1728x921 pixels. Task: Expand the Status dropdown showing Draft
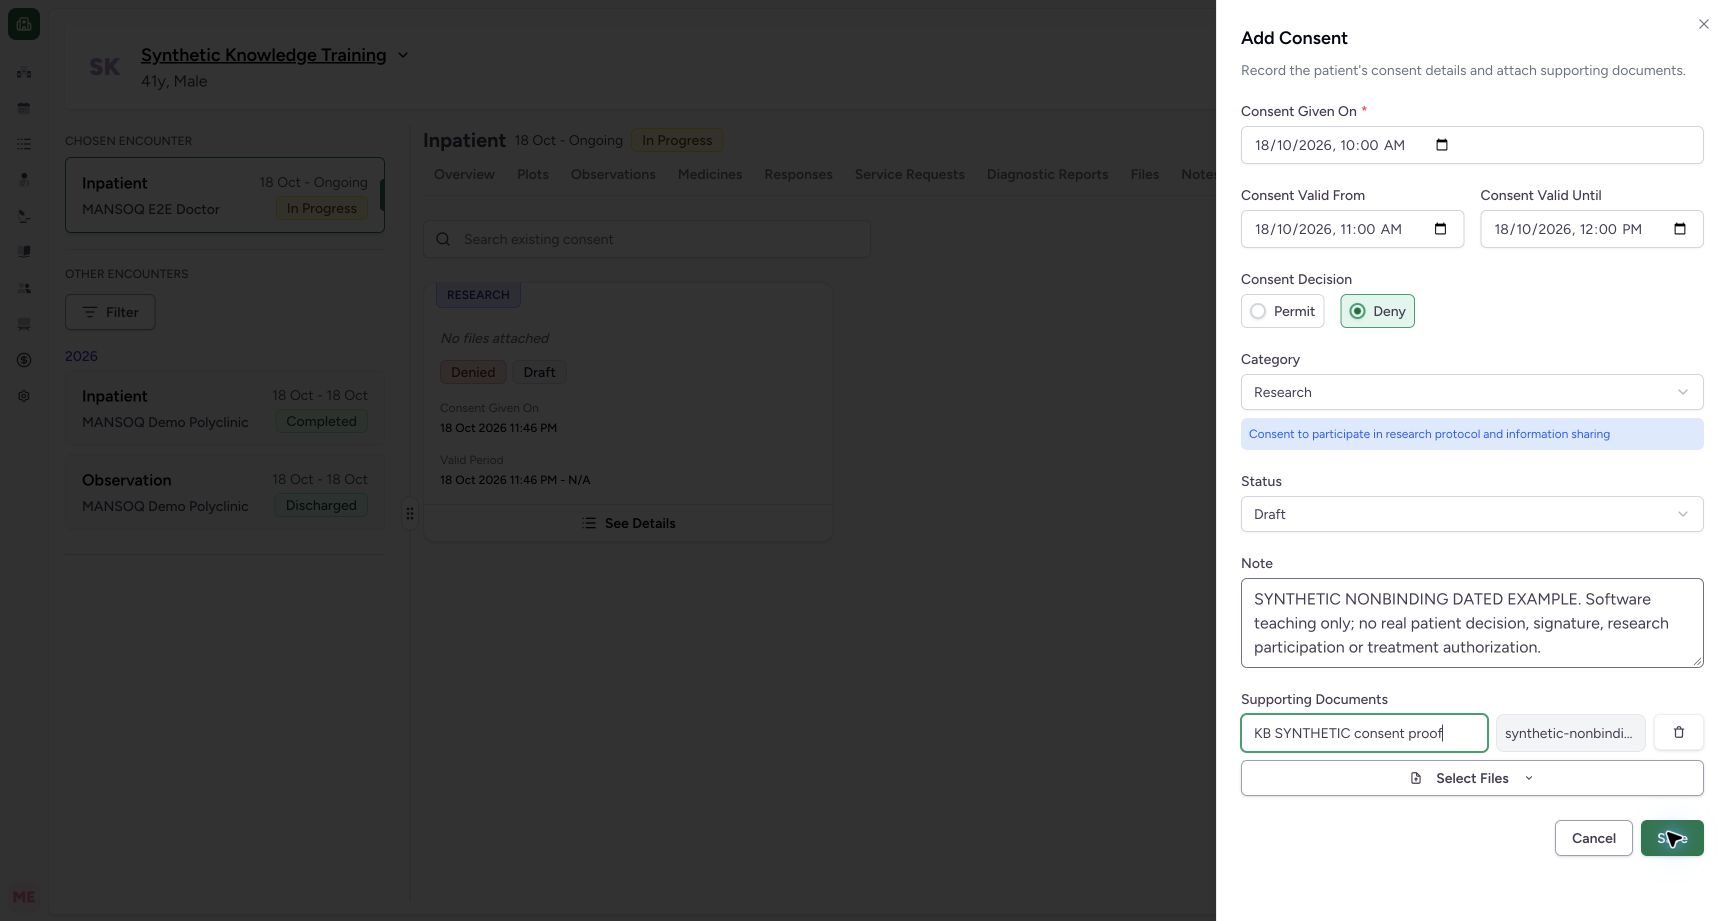tap(1472, 514)
